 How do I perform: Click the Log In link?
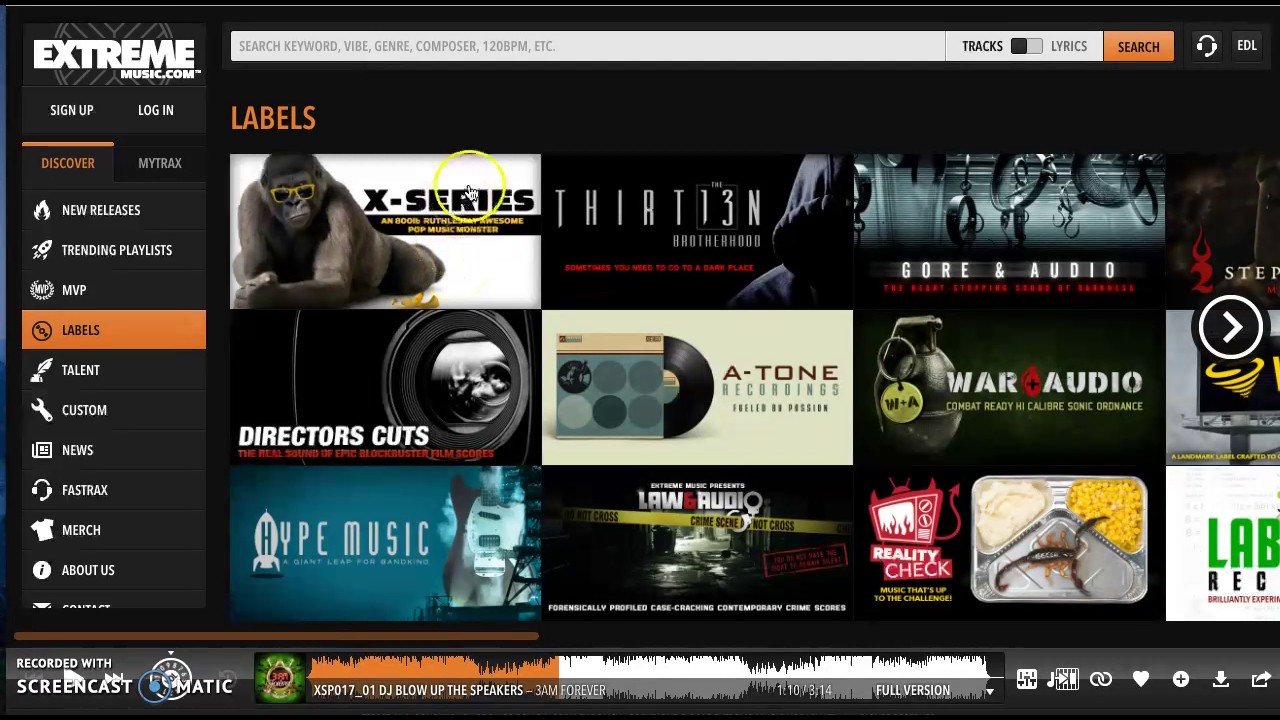pos(156,110)
